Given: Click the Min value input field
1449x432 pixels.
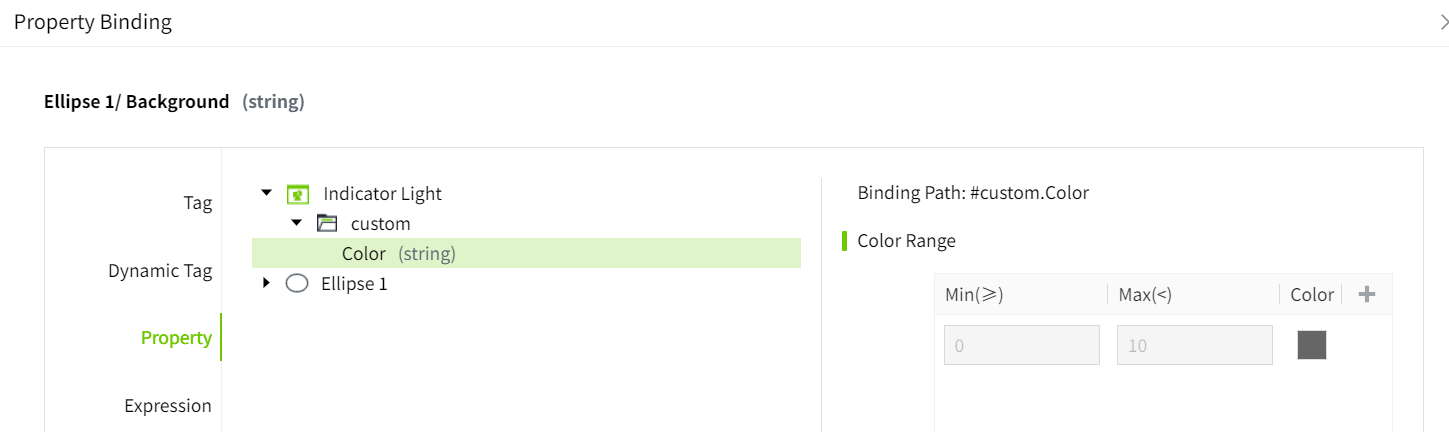Looking at the screenshot, I should 1021,345.
